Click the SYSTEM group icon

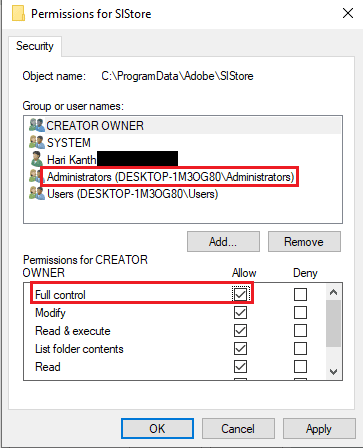[x=37, y=142]
